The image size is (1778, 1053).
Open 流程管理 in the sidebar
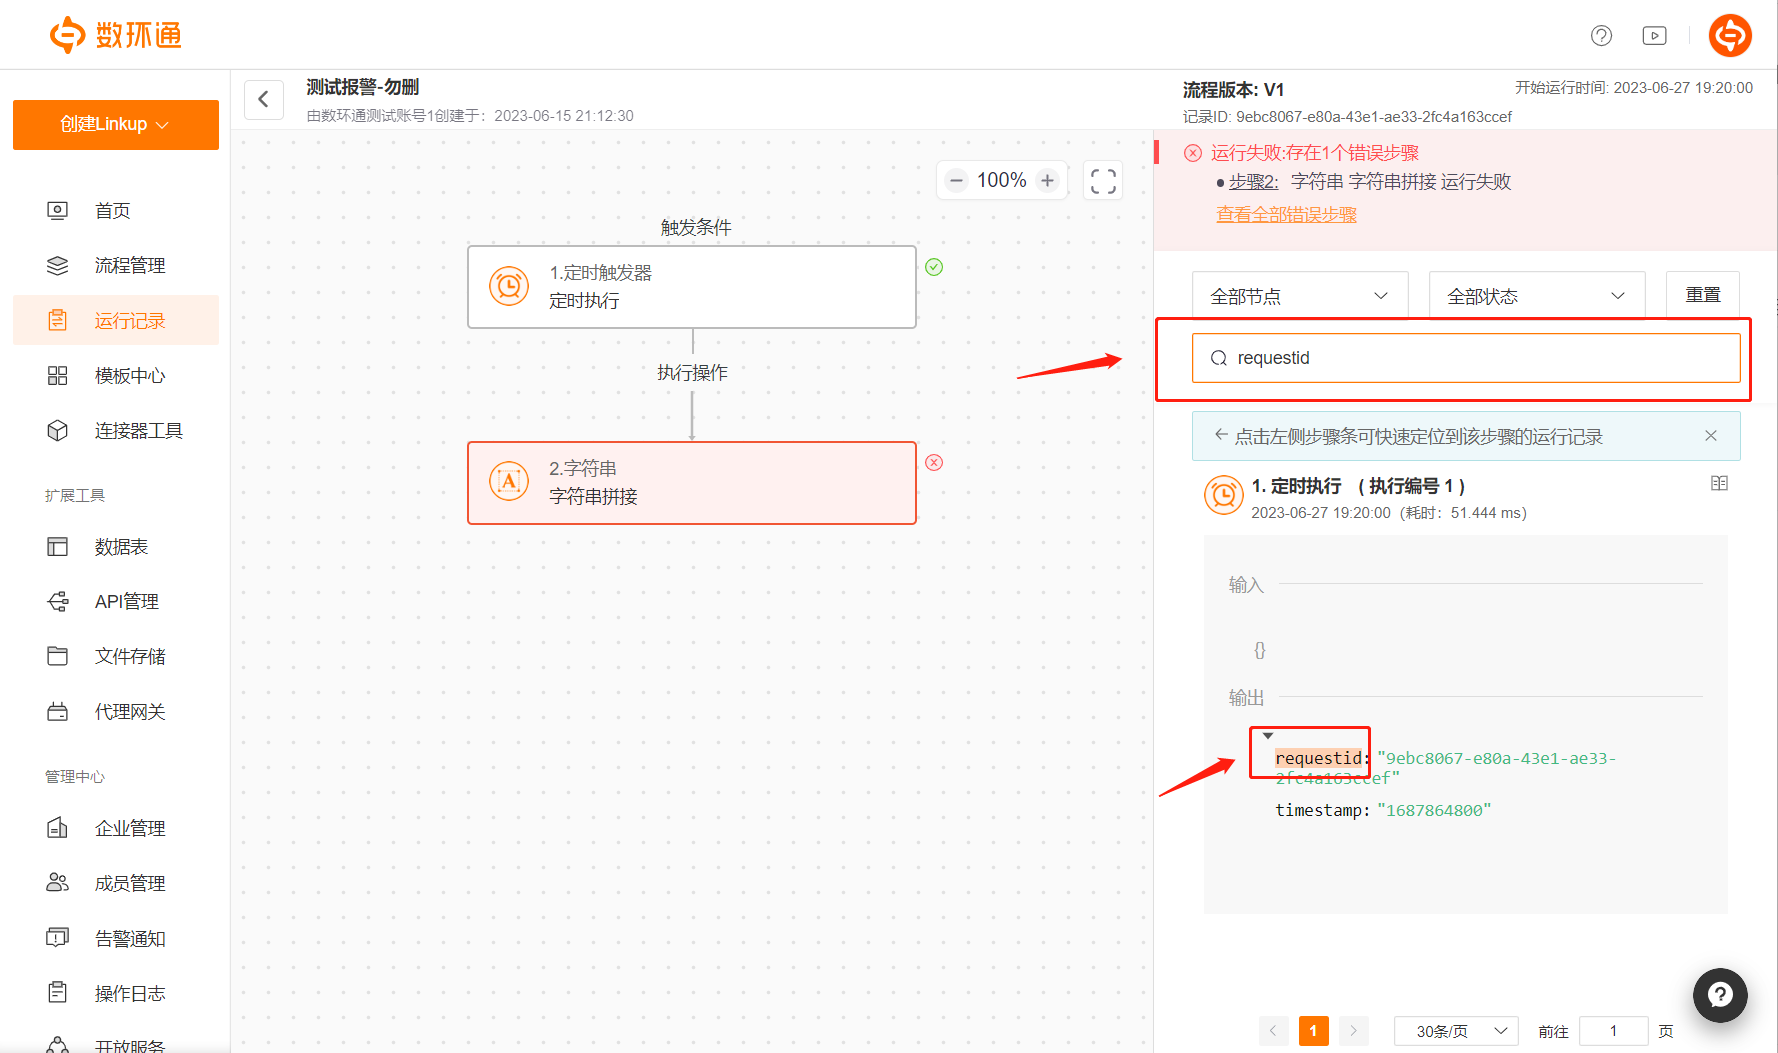(129, 266)
